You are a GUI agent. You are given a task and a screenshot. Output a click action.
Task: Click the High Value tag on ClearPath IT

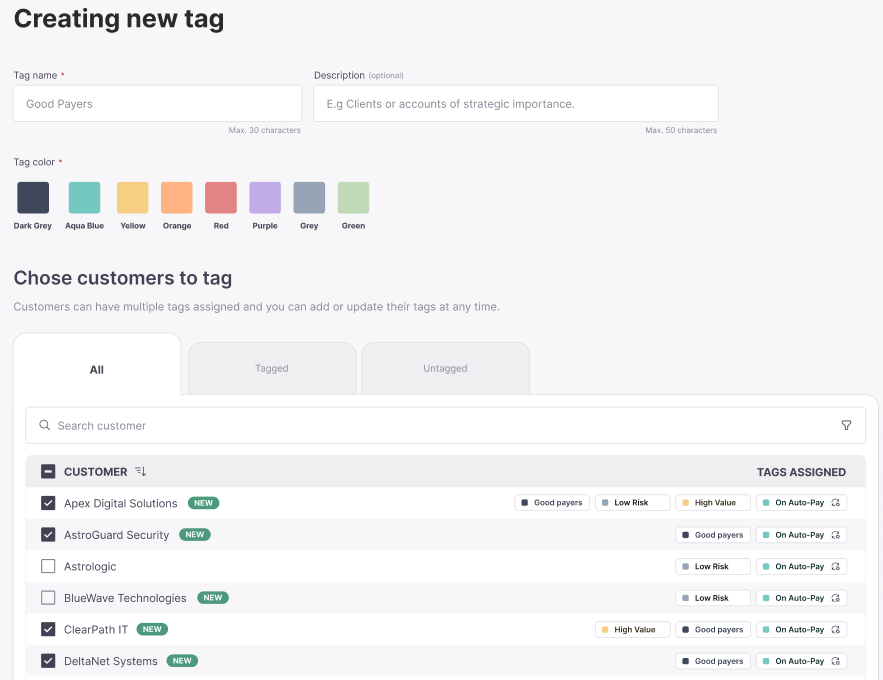pyautogui.click(x=634, y=630)
